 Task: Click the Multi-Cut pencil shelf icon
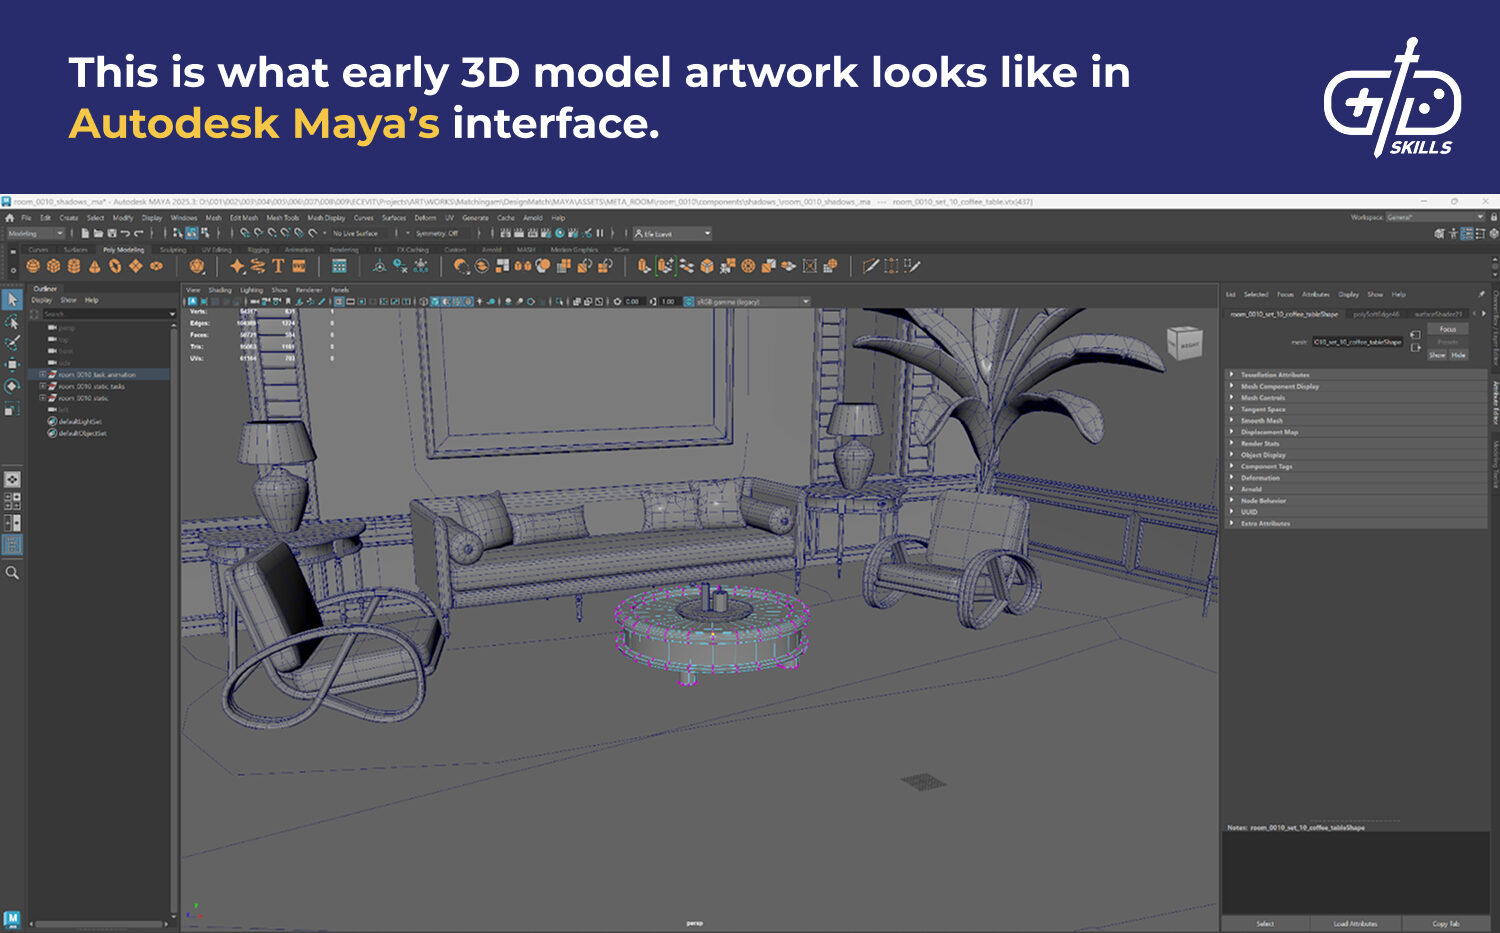pos(871,266)
